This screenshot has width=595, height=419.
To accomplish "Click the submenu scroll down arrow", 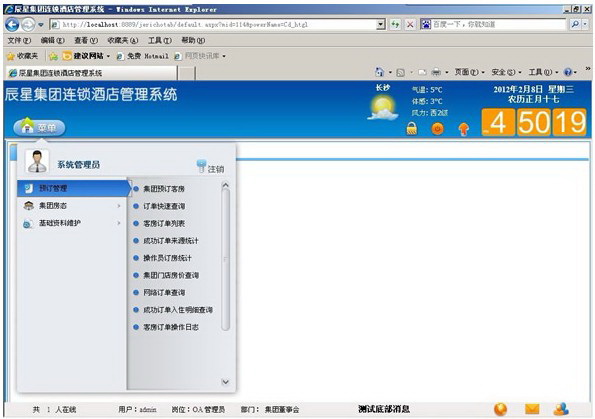I will coord(225,382).
